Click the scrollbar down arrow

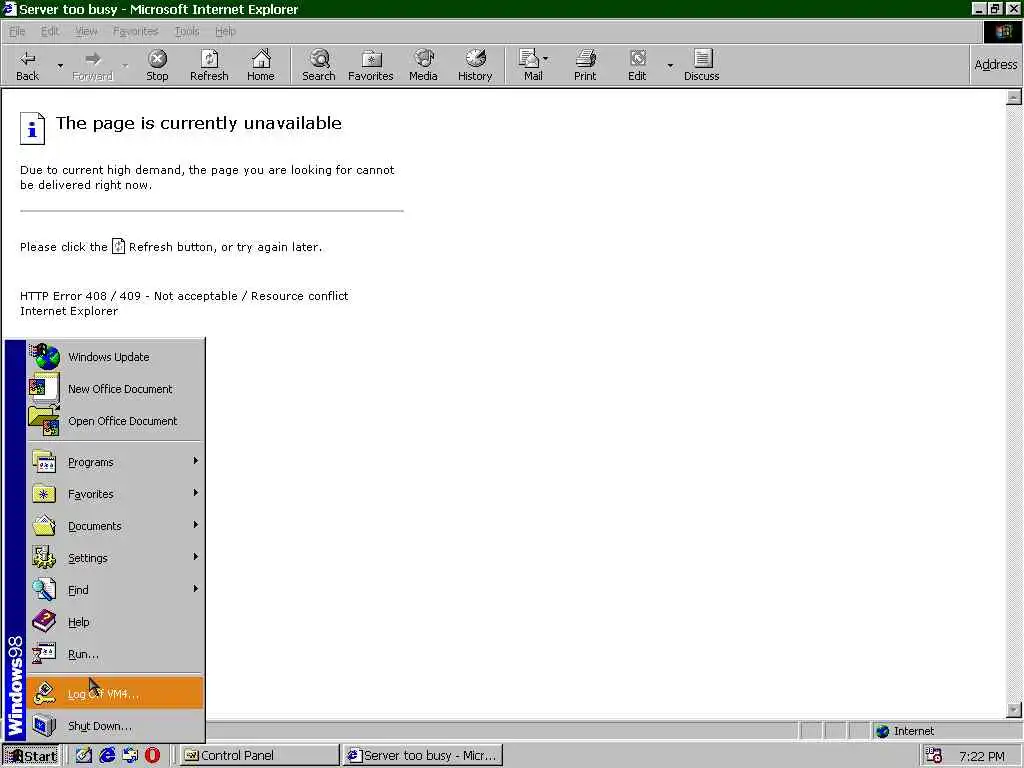click(1014, 709)
